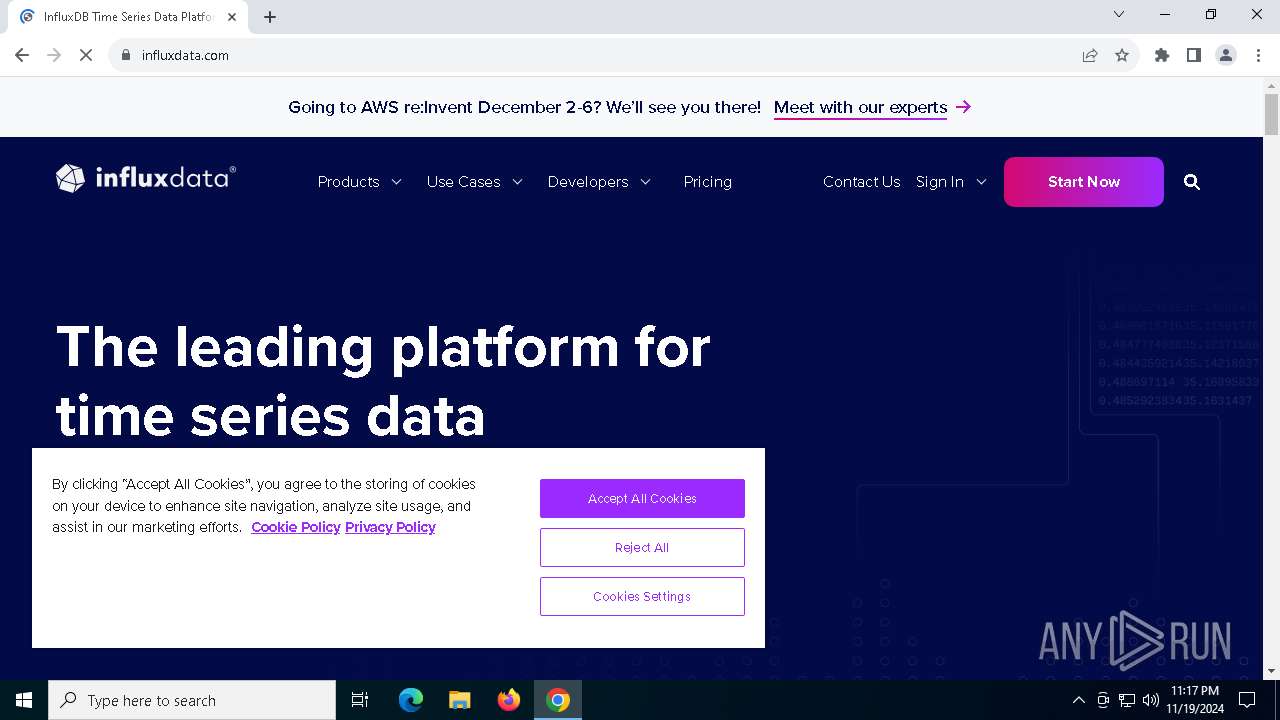Show hidden system tray icons
The height and width of the screenshot is (720, 1280).
pos(1078,700)
